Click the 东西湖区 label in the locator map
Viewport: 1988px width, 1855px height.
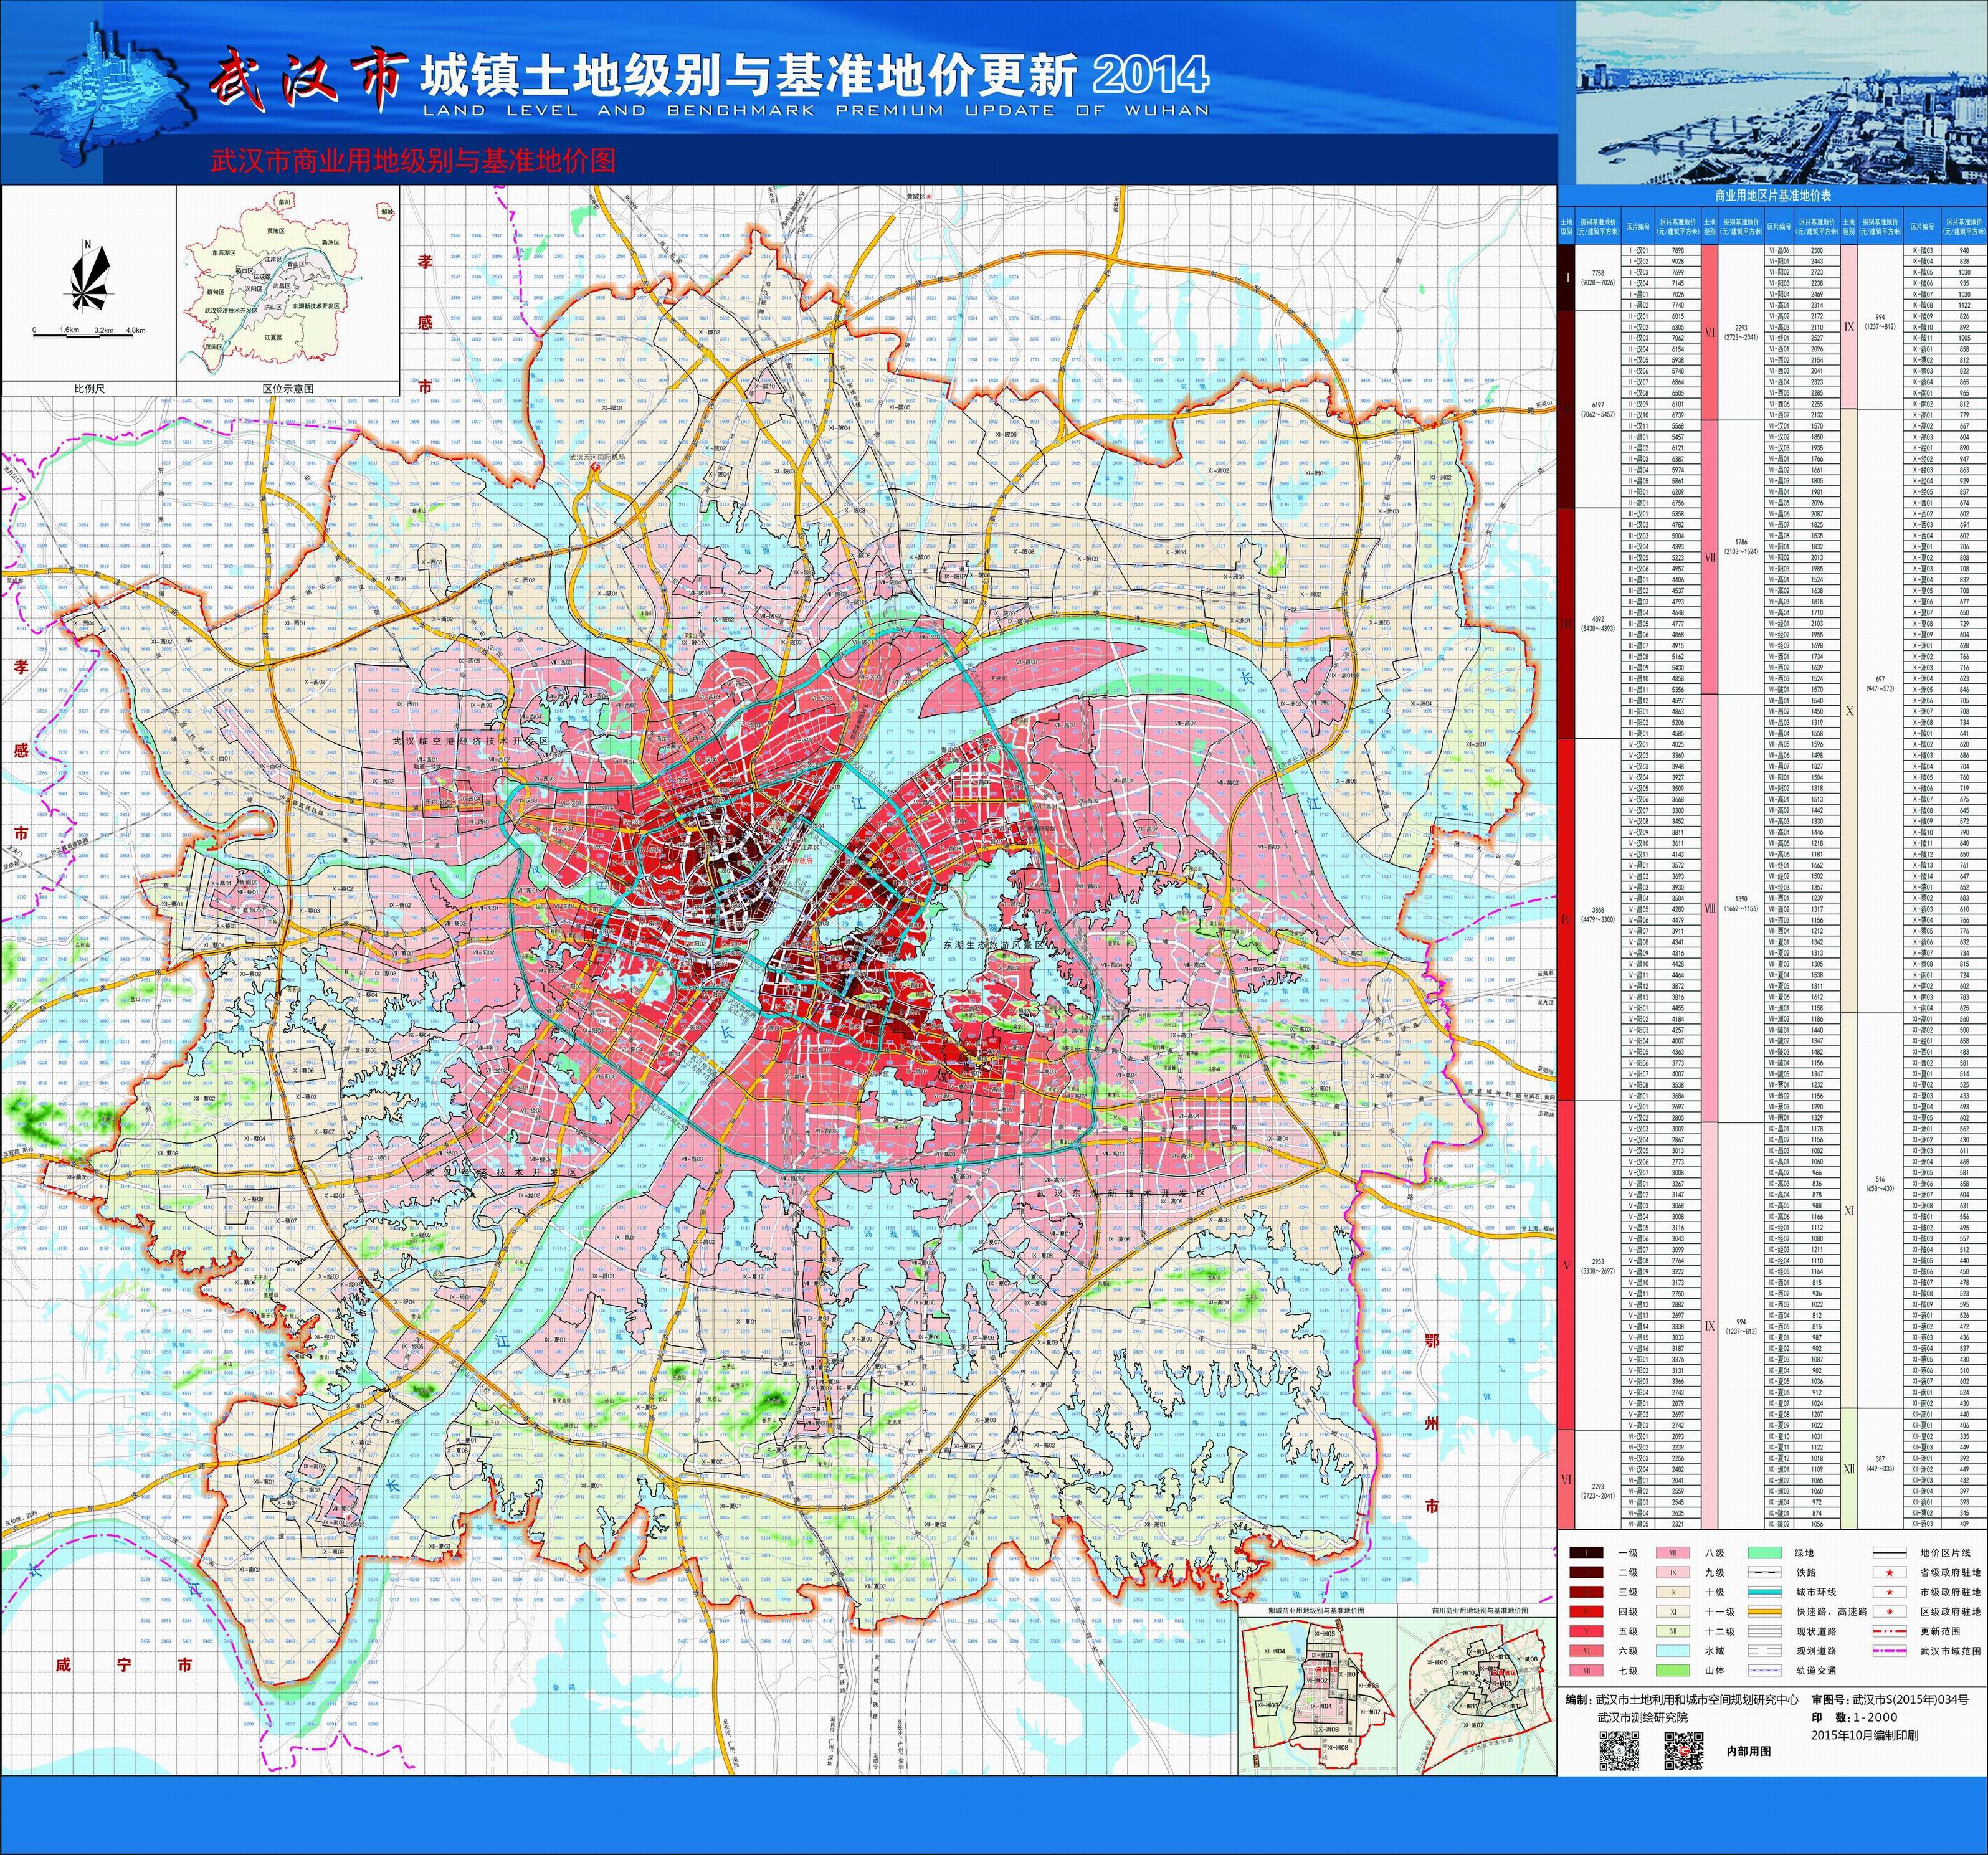(x=224, y=253)
